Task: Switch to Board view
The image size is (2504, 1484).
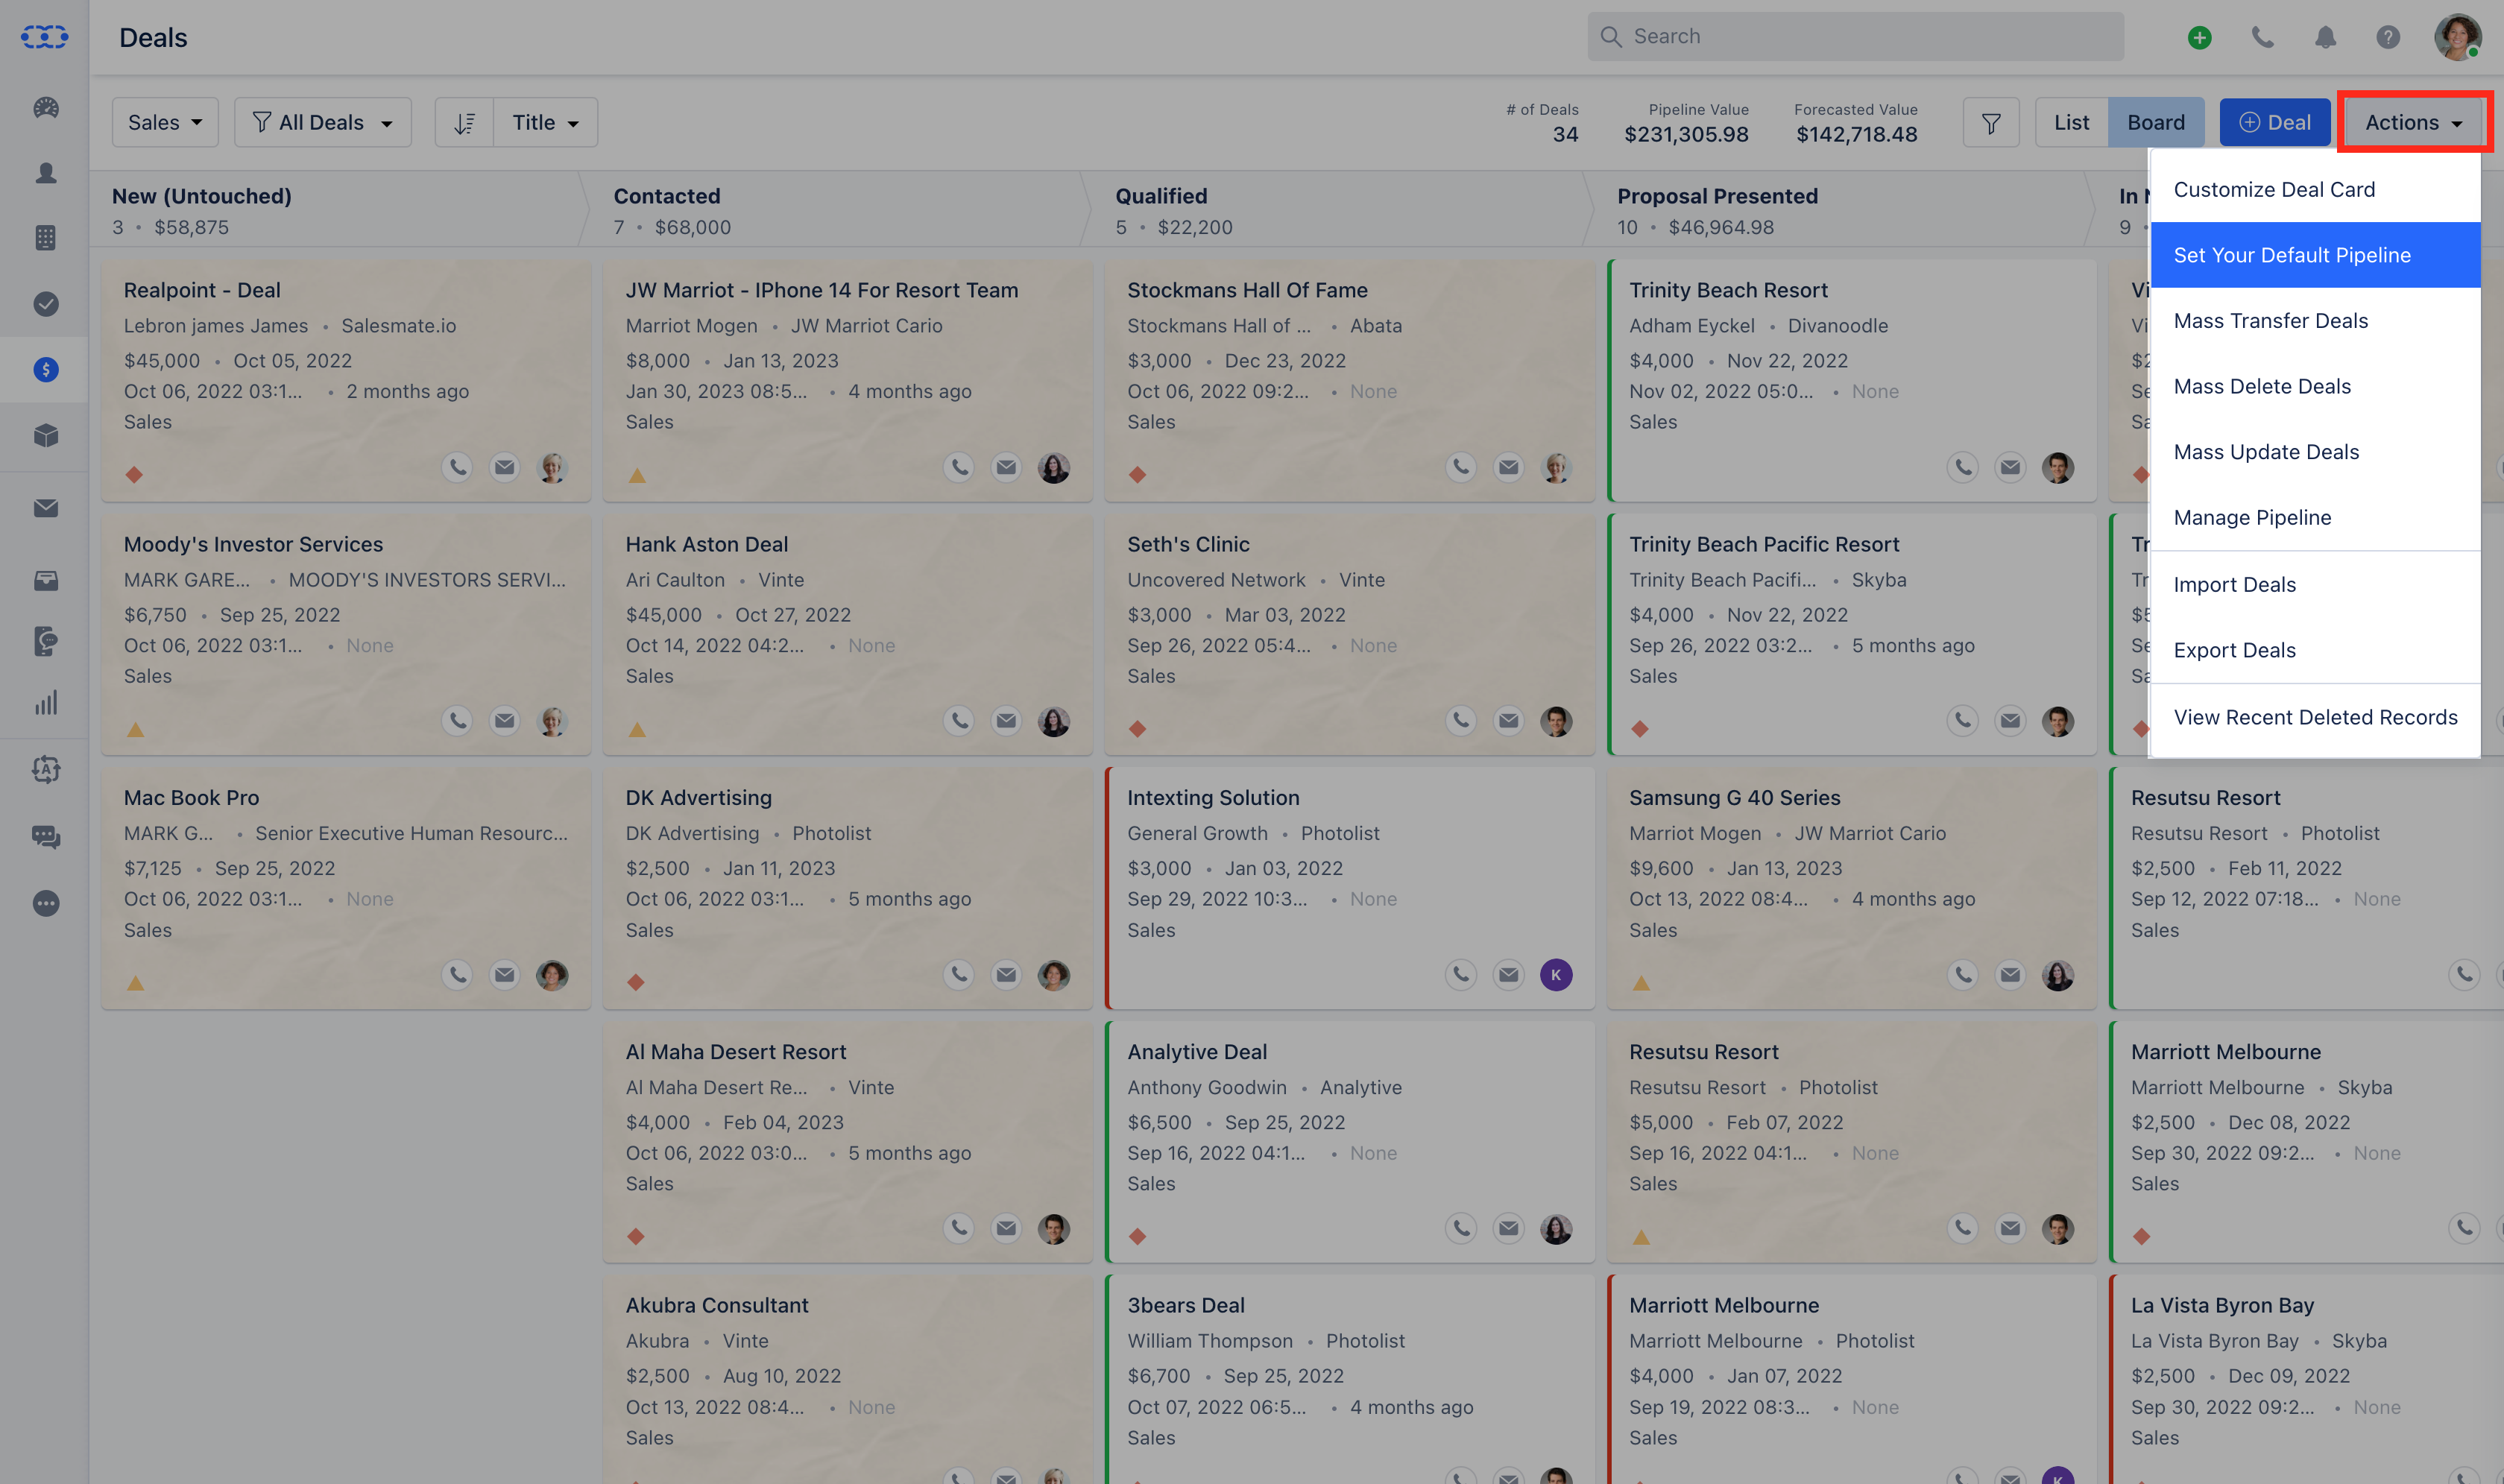Action: [x=2156, y=122]
